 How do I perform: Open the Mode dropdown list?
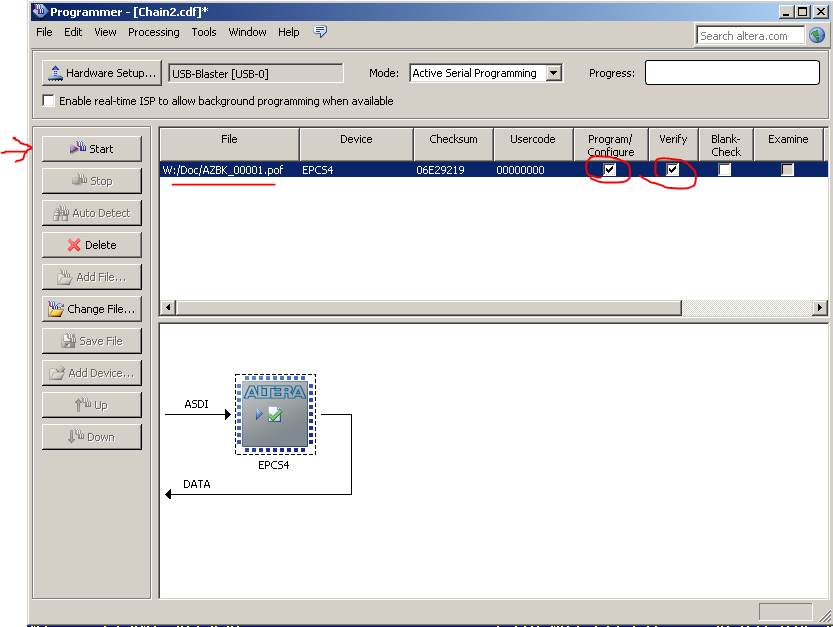[553, 73]
